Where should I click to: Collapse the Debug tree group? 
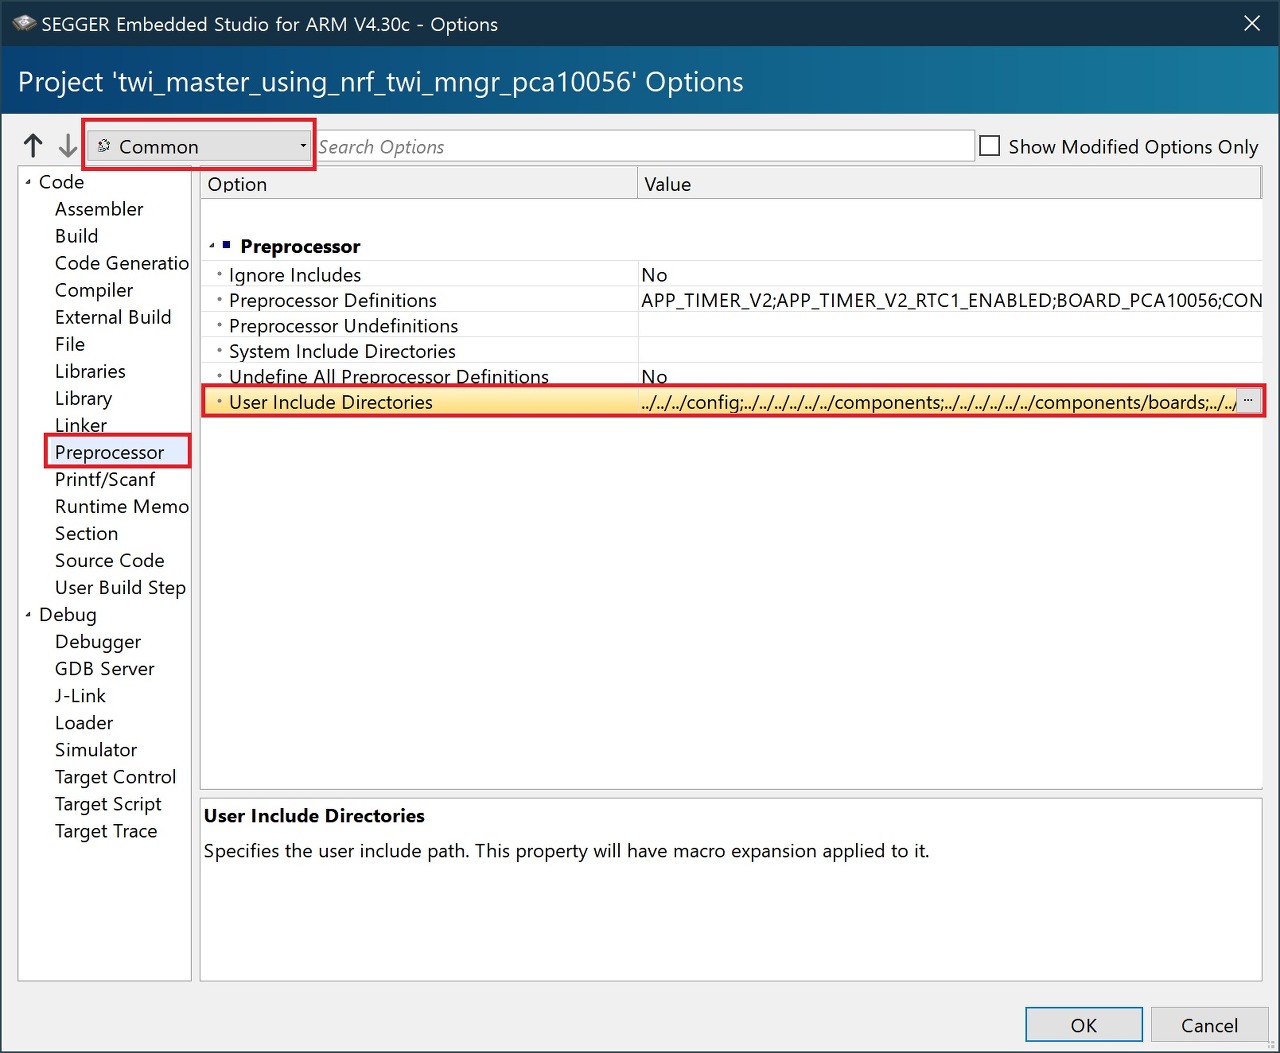(28, 615)
